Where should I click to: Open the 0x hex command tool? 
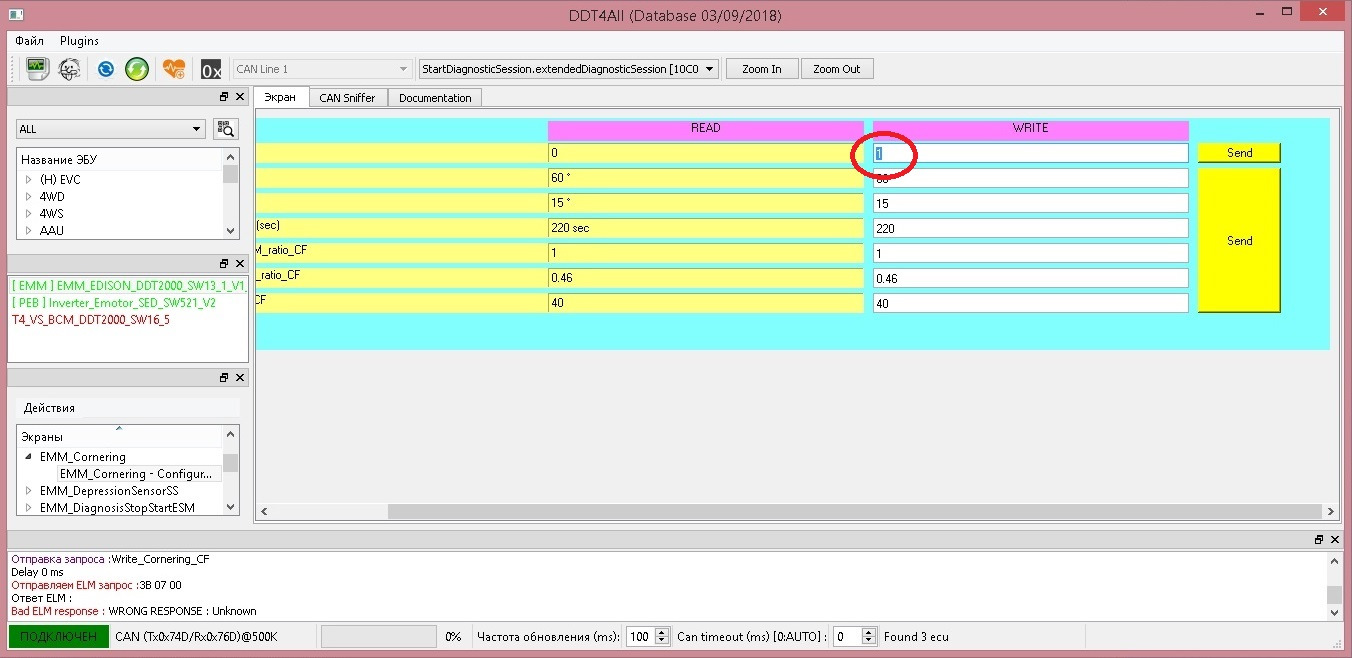[211, 69]
